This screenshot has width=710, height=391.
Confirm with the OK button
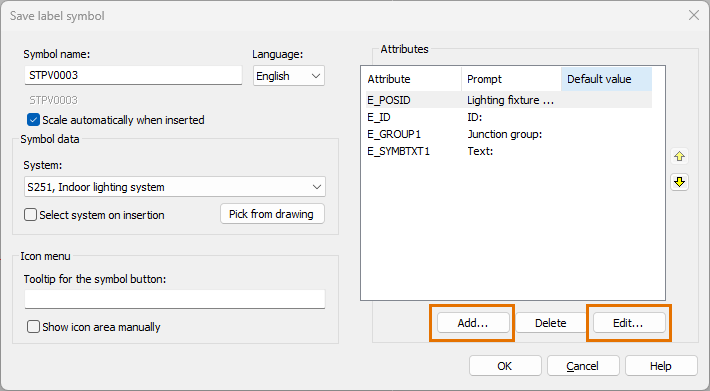(x=505, y=366)
